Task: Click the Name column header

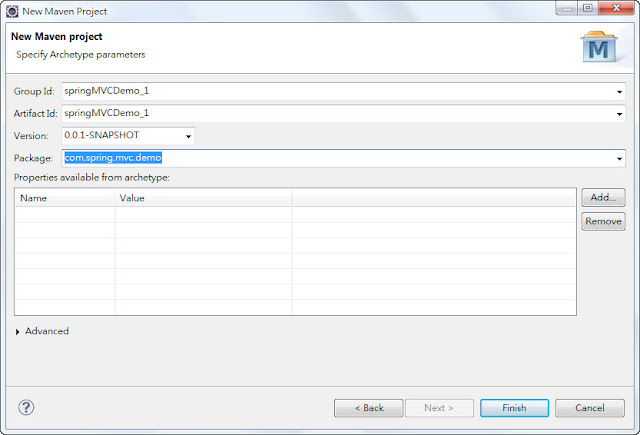Action: [x=65, y=198]
